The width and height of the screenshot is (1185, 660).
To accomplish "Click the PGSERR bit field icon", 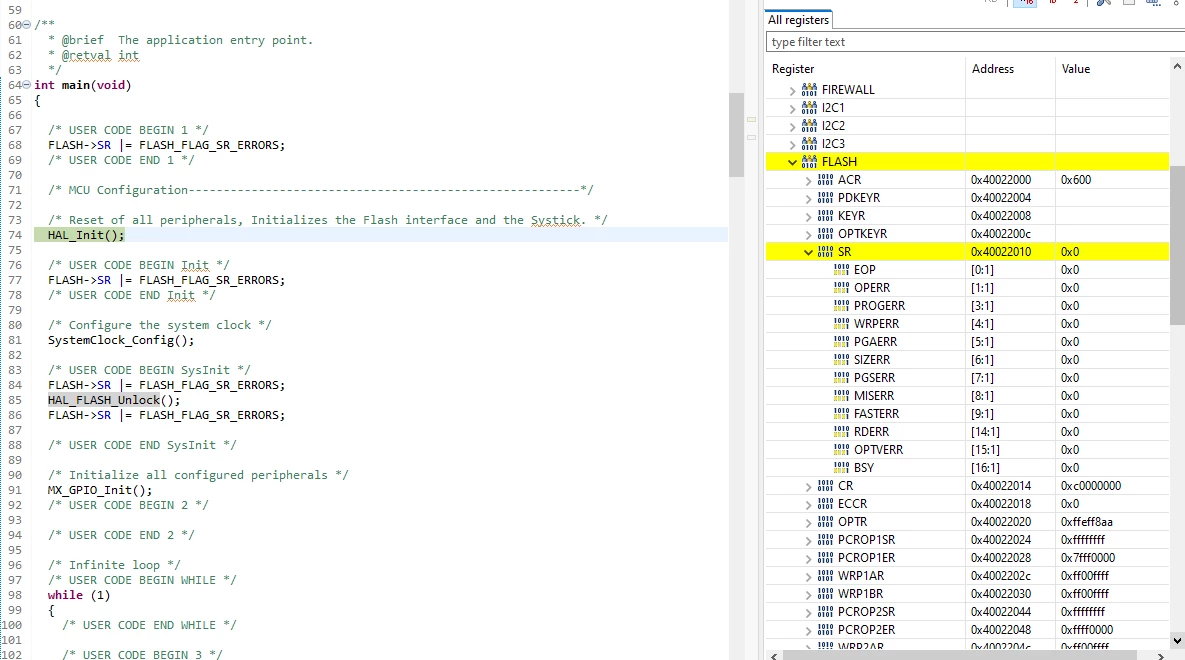I will tap(841, 377).
